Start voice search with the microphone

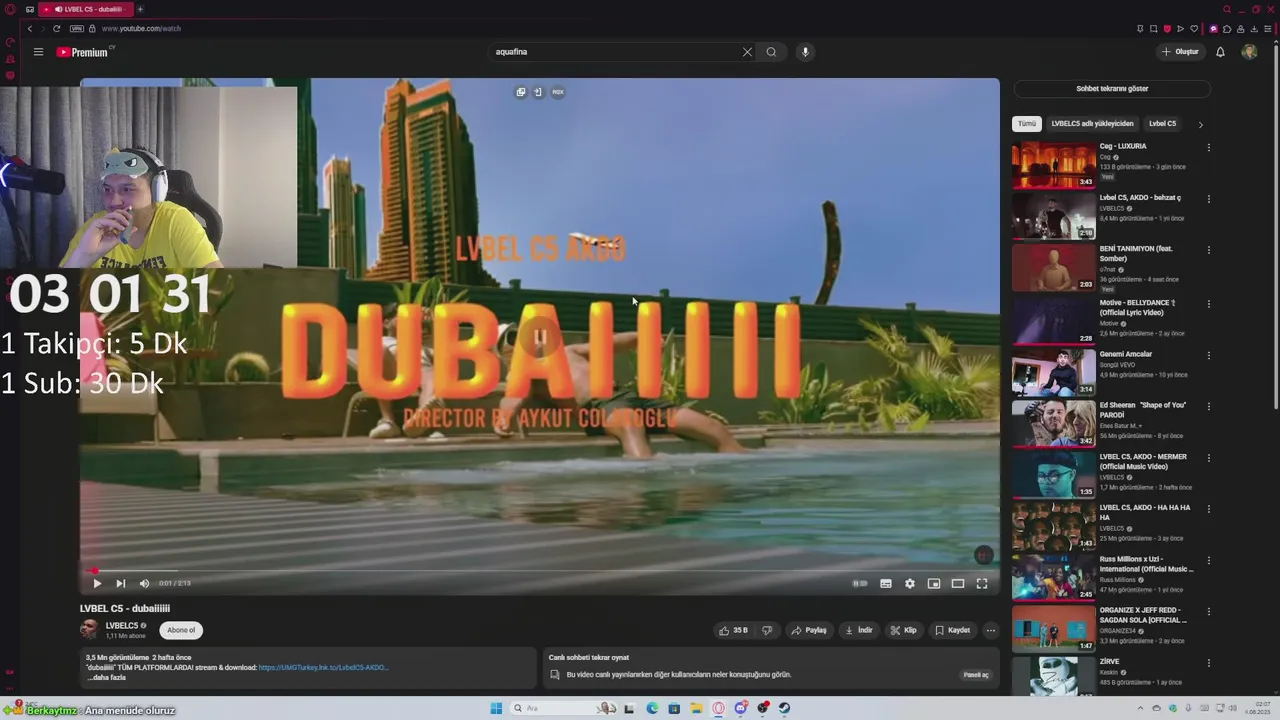pos(805,52)
